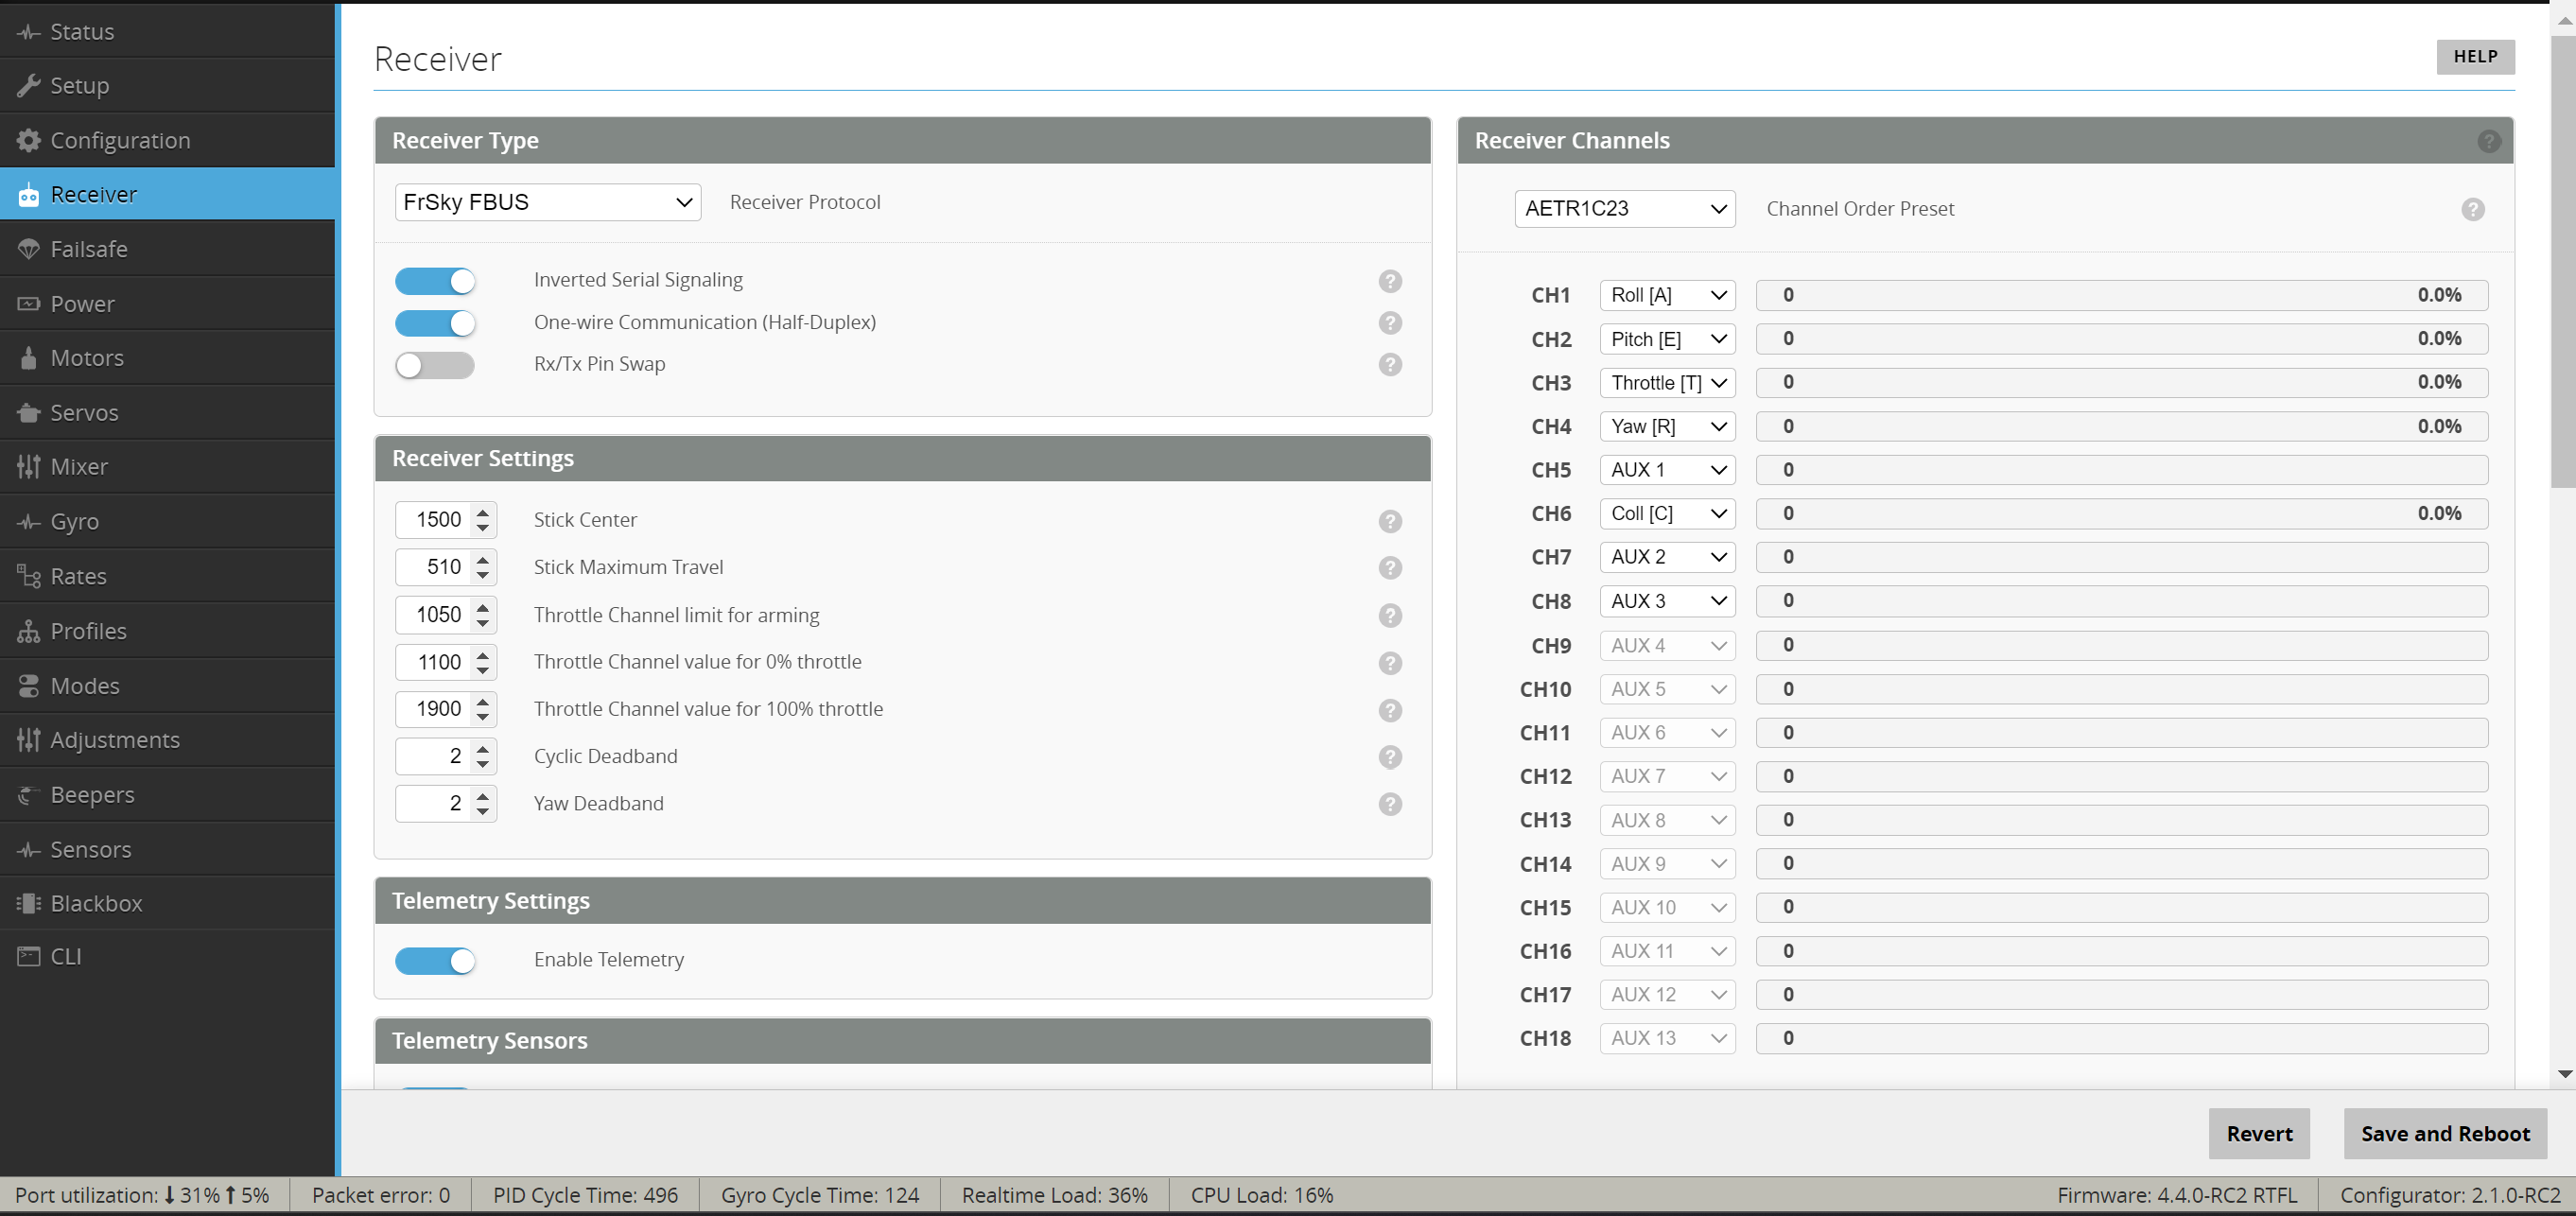Disable the Inverted Serial Signaling toggle

click(435, 281)
